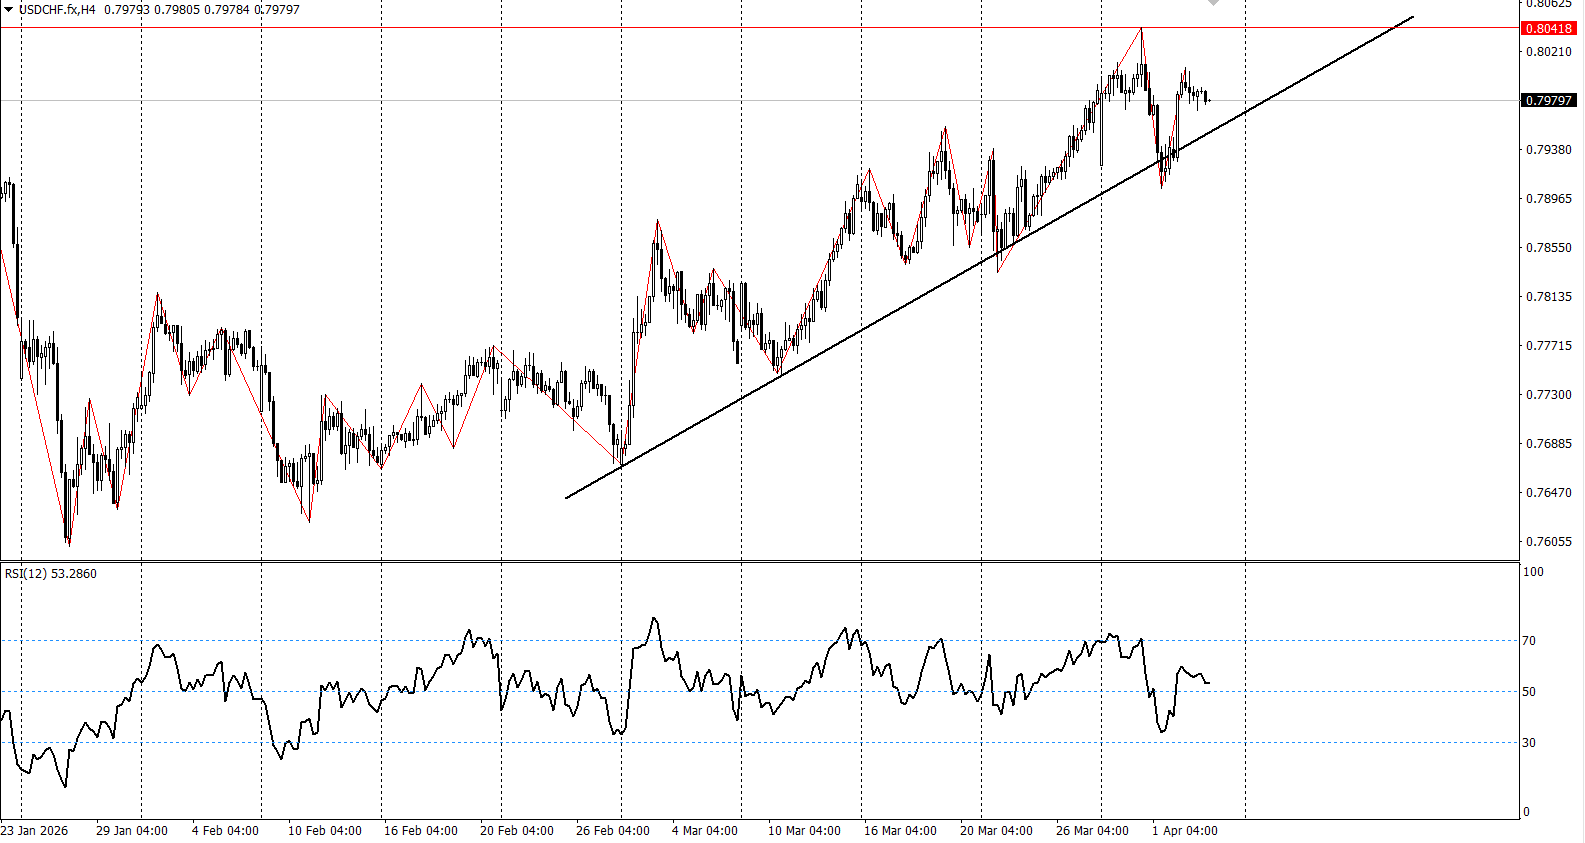
Task: Click the 0.78135 price scale label
Action: tap(1548, 296)
